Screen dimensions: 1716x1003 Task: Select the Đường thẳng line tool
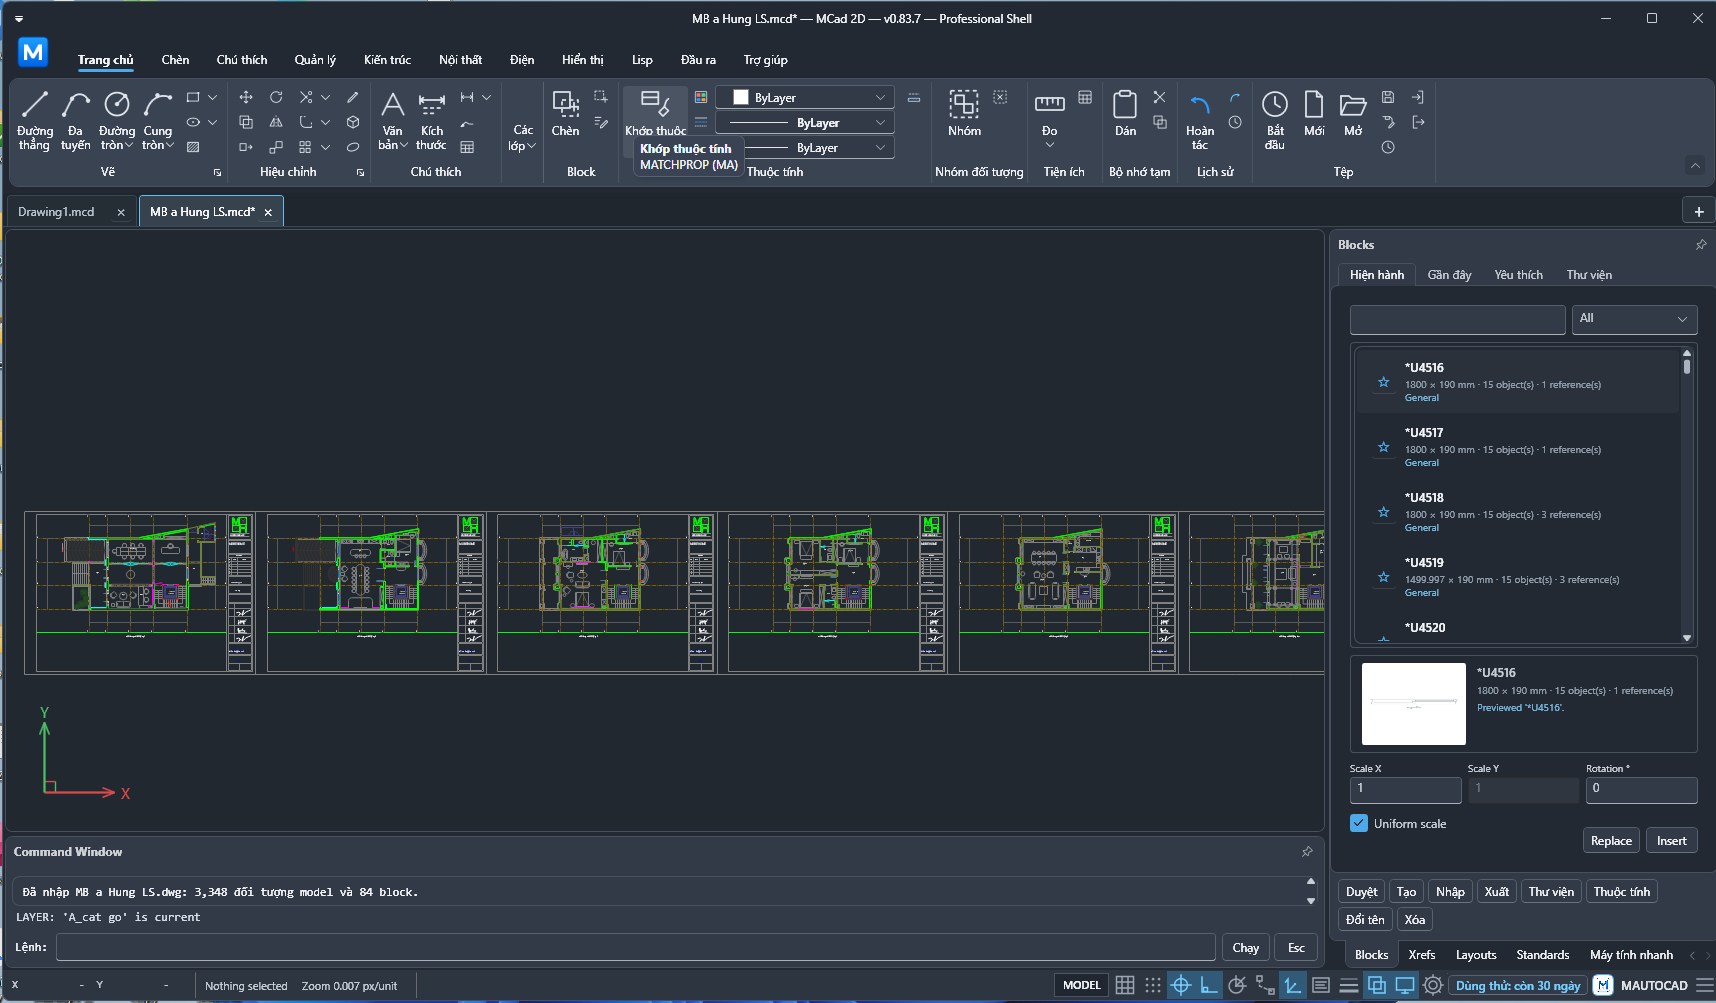[35, 120]
